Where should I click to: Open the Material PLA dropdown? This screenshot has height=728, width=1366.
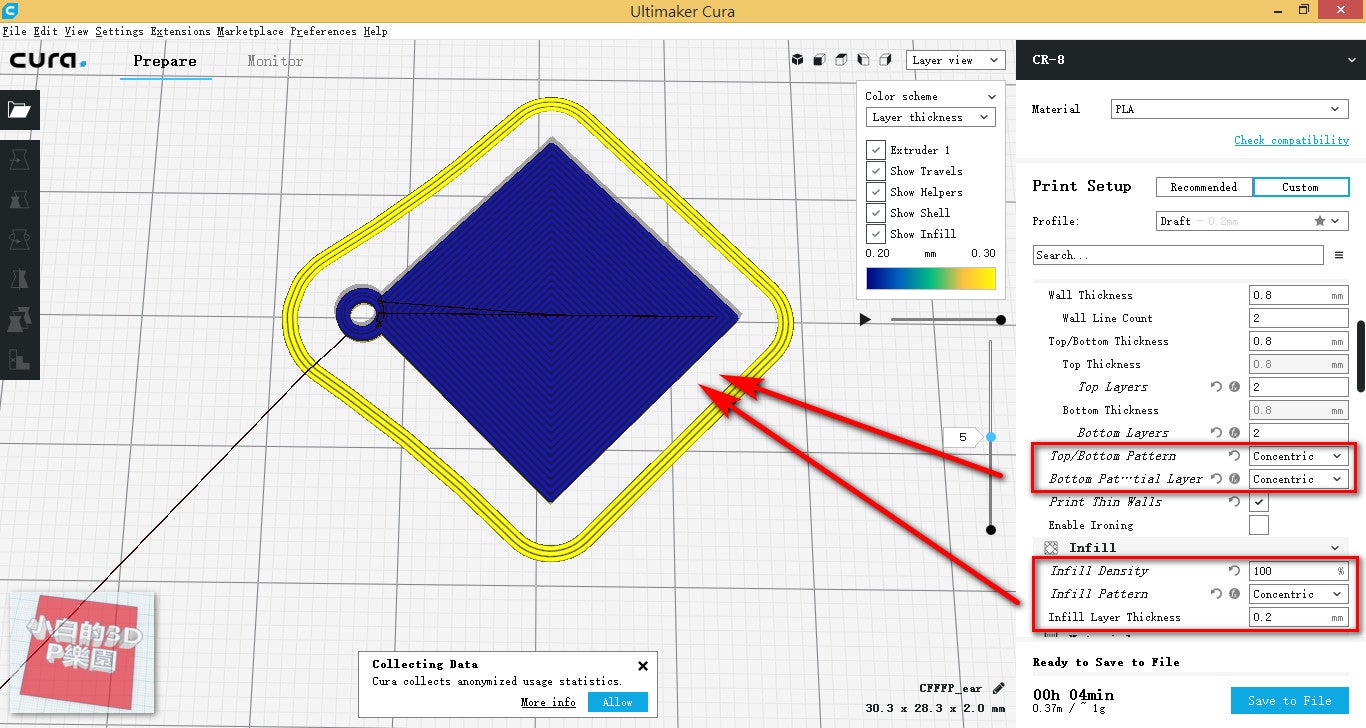(1230, 109)
